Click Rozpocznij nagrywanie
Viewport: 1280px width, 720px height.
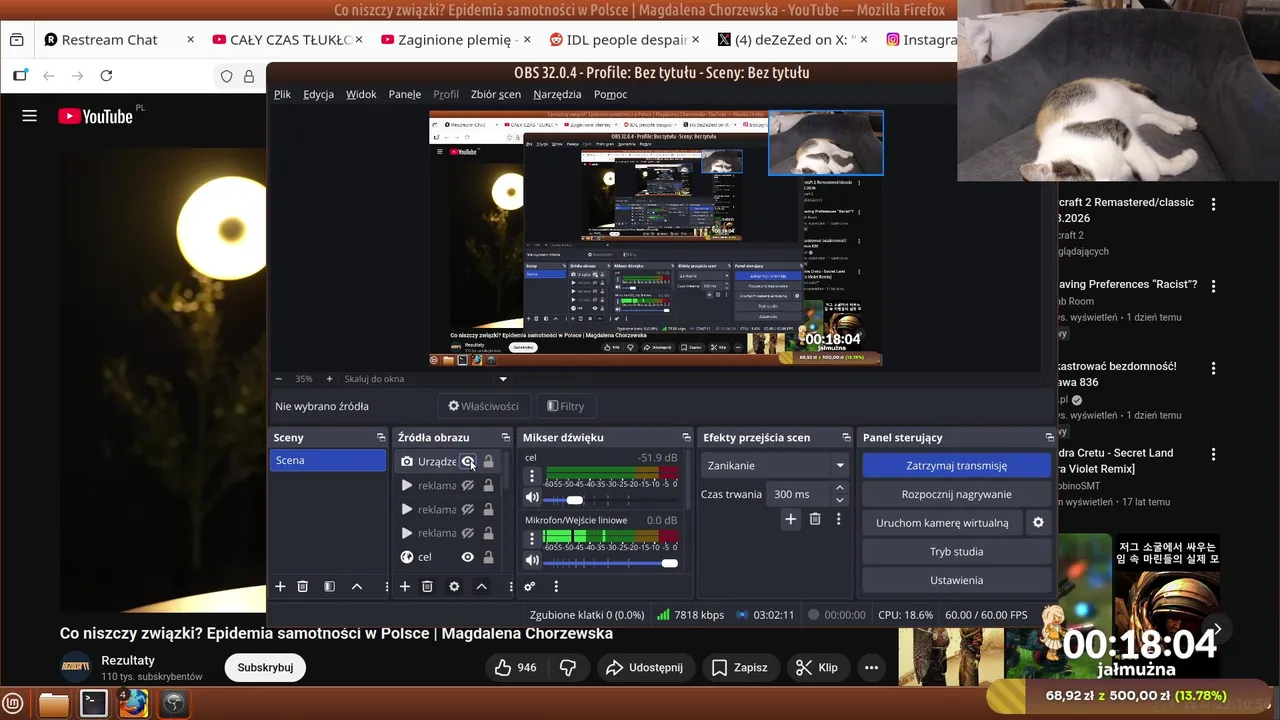956,494
